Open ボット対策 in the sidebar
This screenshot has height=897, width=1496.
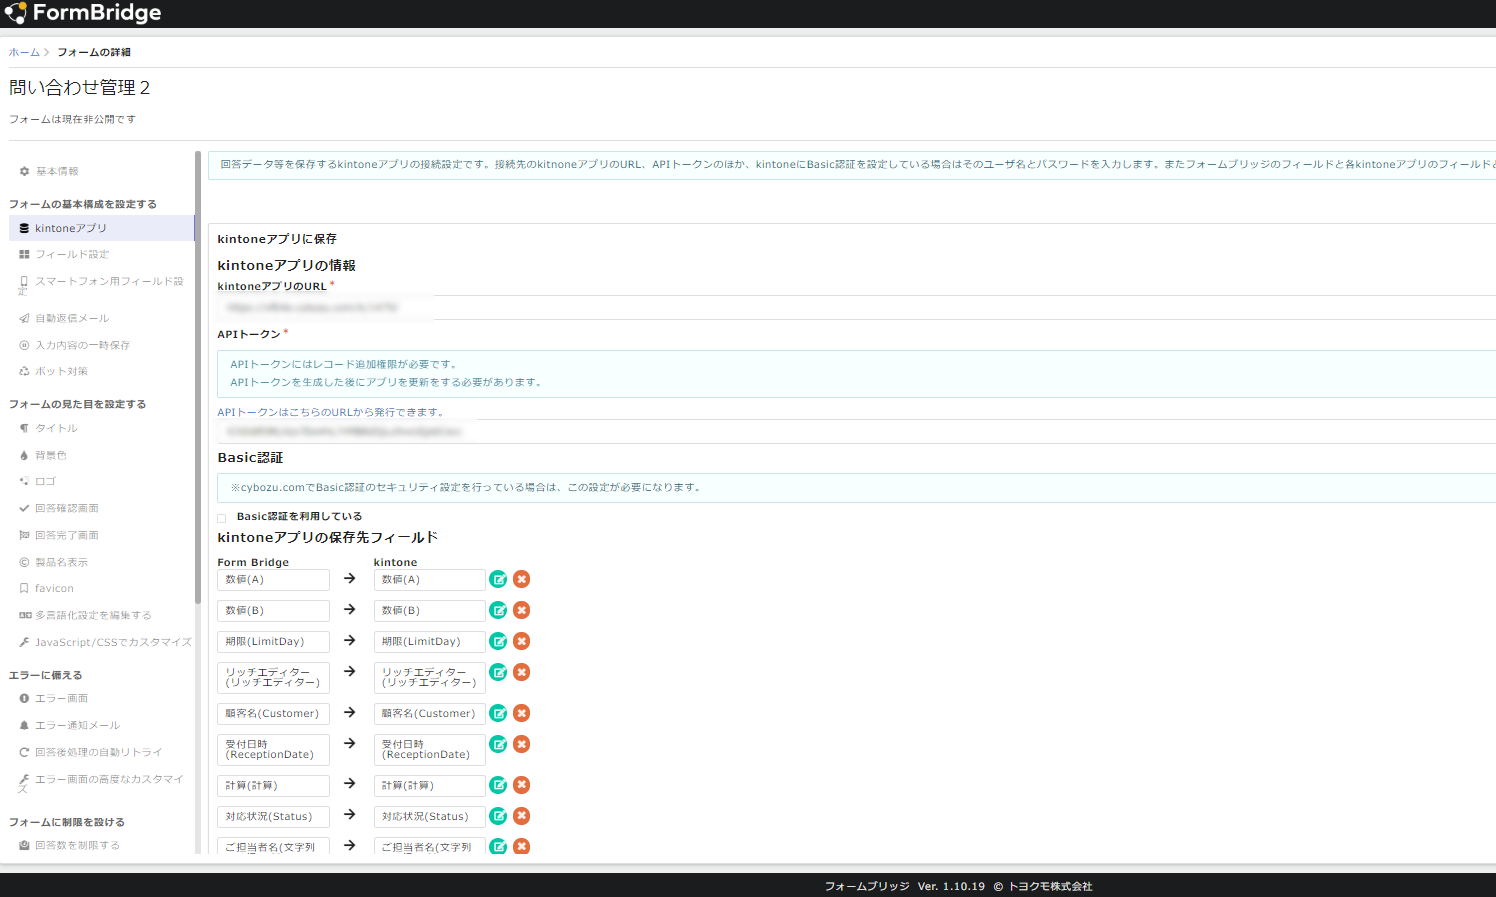tap(61, 371)
